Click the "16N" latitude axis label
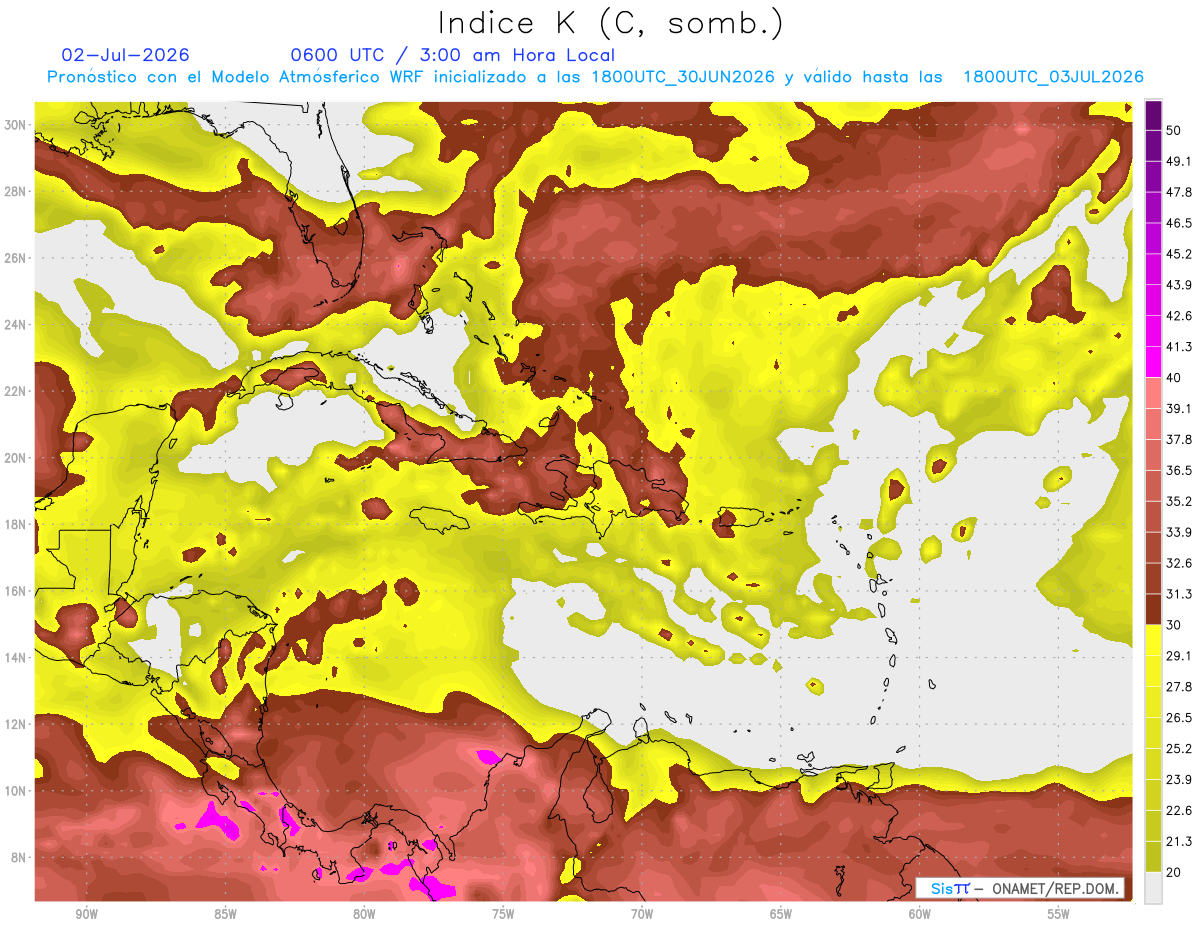The height and width of the screenshot is (927, 1200). click(15, 591)
